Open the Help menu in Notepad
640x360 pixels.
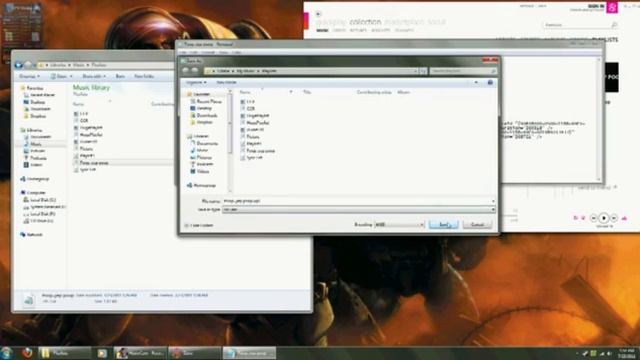tap(237, 53)
